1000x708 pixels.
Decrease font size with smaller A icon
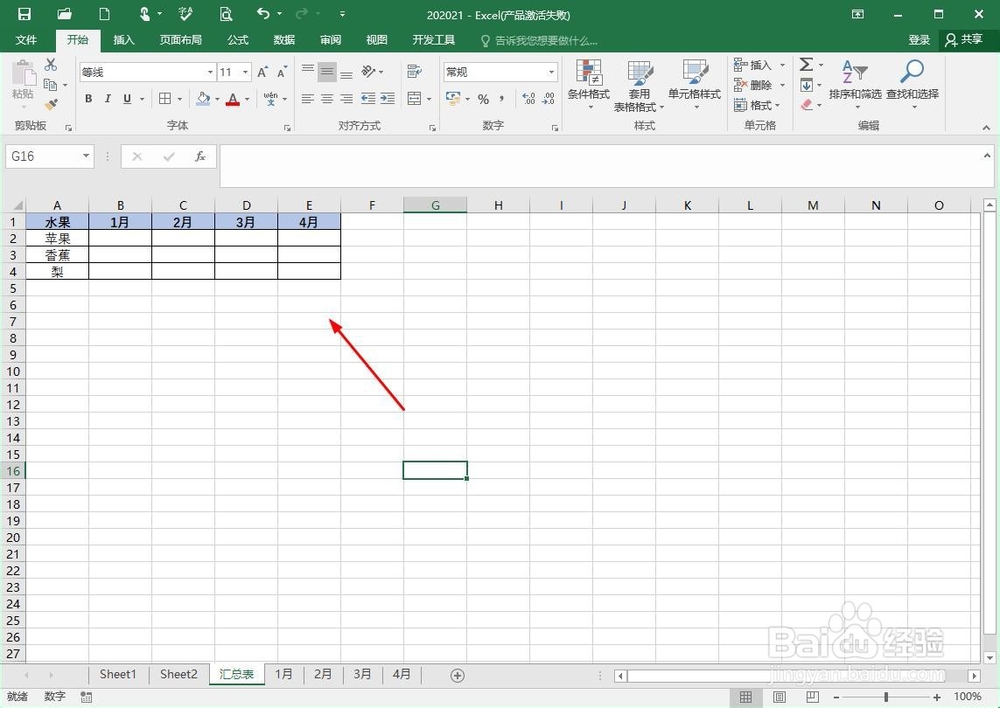tap(281, 72)
